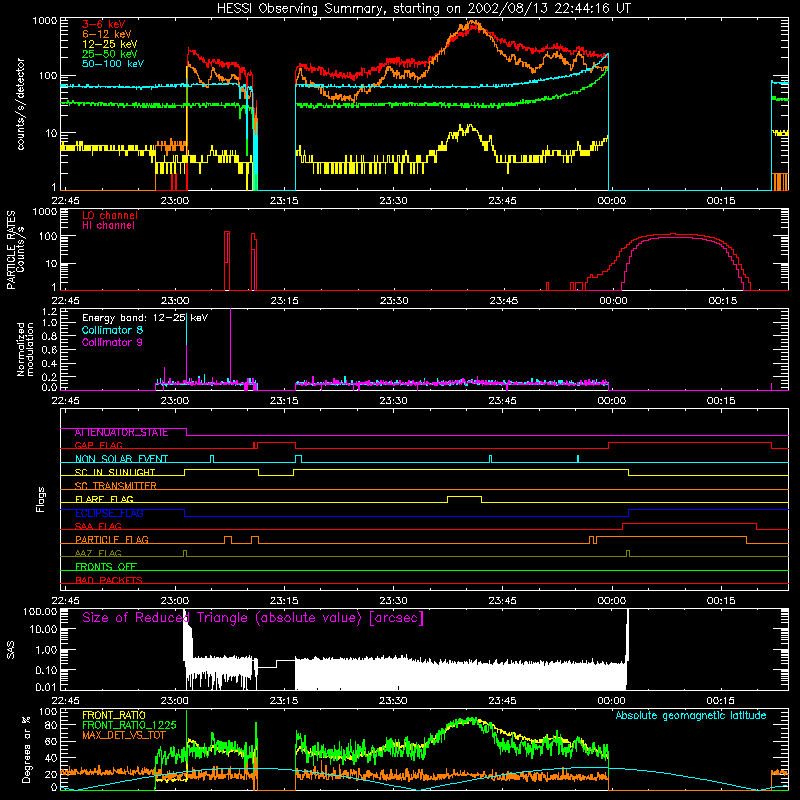Click the NON_SOLAR_EVENT flag label
Viewport: 800px width, 800px height.
(x=121, y=459)
